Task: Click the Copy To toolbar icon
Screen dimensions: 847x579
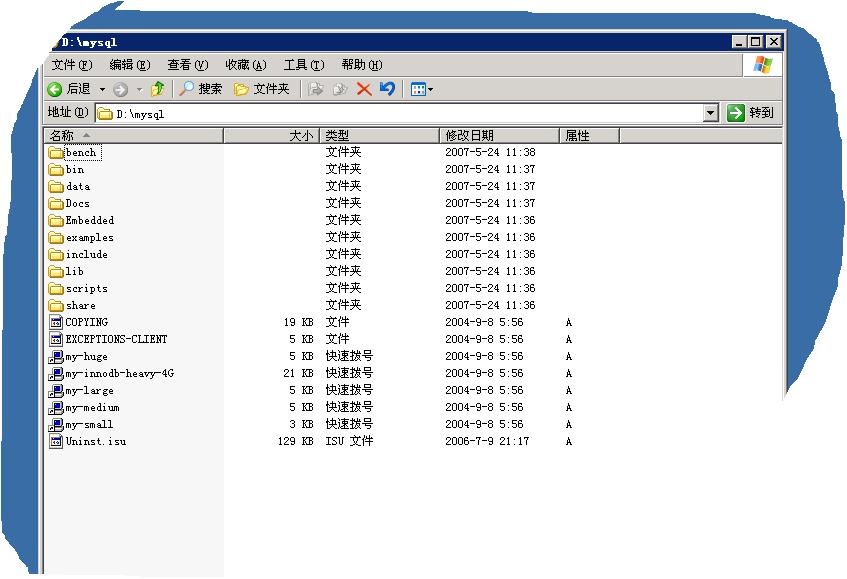Action: point(340,89)
